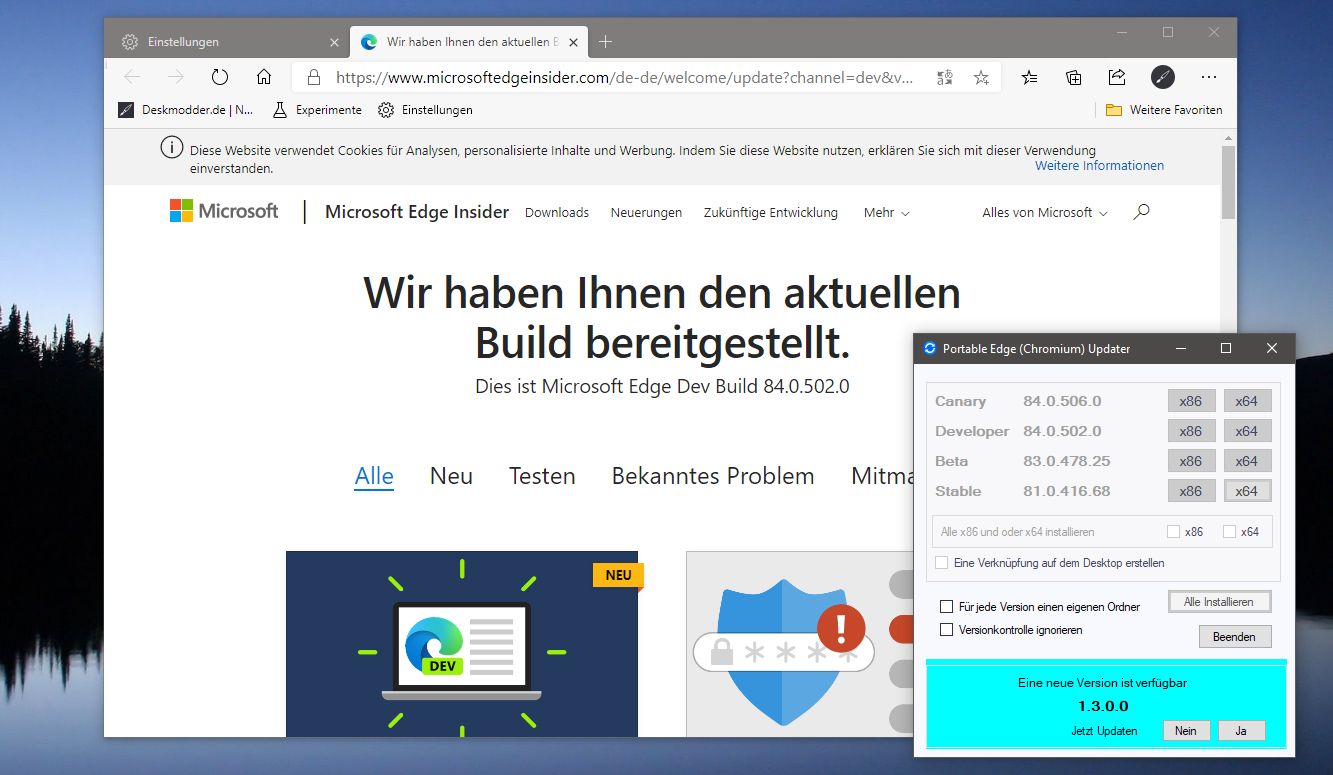Add page to favorites star icon
1333x775 pixels.
click(x=981, y=77)
